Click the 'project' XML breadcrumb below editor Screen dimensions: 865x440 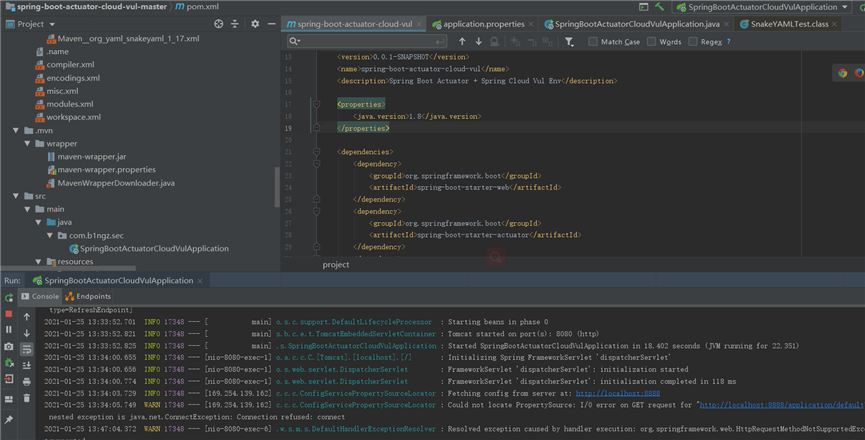335,265
